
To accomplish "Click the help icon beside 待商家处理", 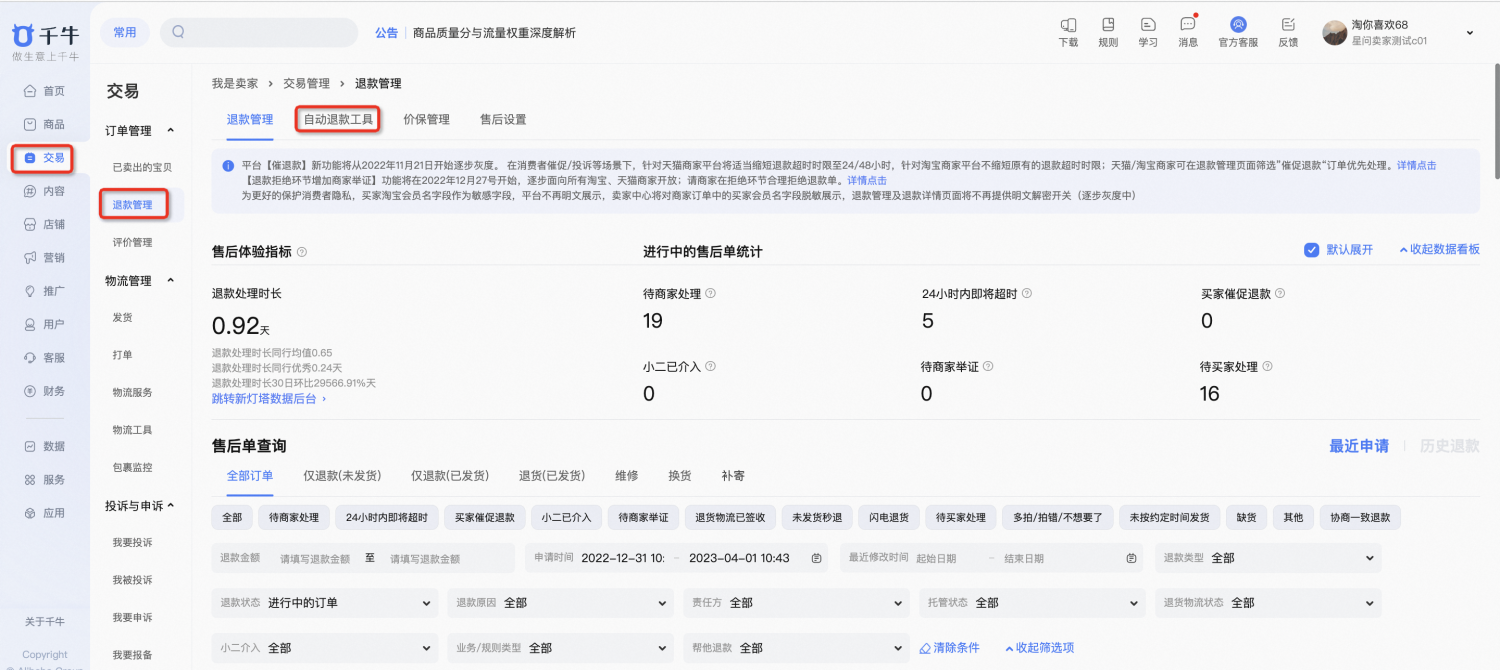I will [711, 294].
